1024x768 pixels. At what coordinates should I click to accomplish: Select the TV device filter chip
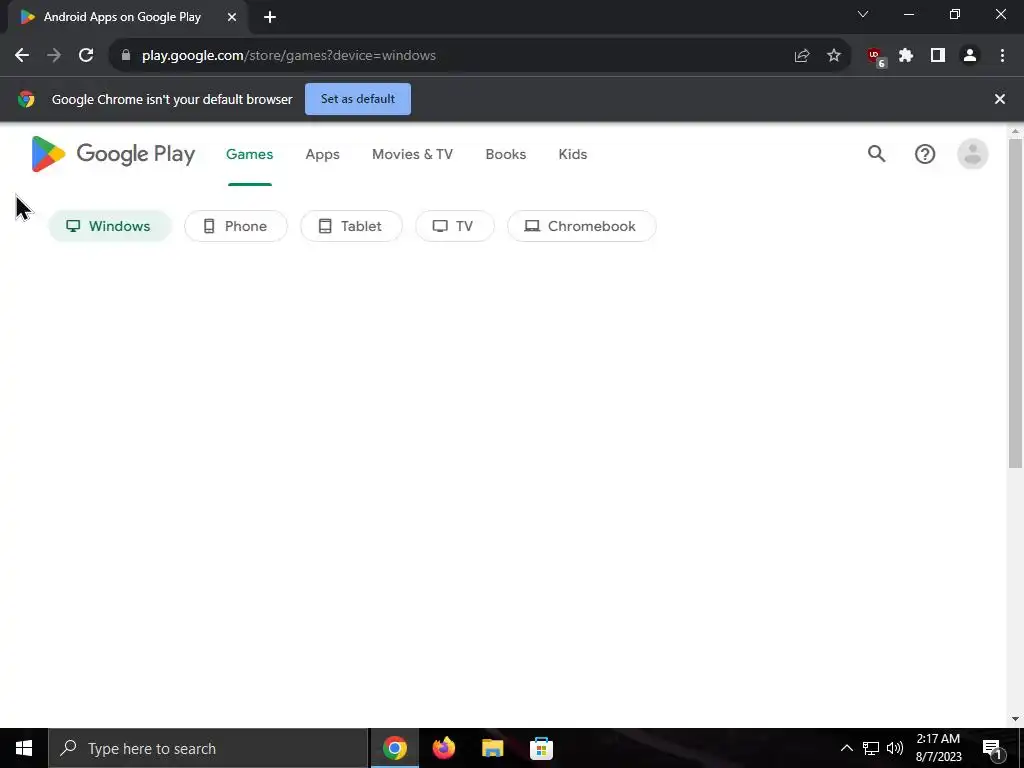455,226
